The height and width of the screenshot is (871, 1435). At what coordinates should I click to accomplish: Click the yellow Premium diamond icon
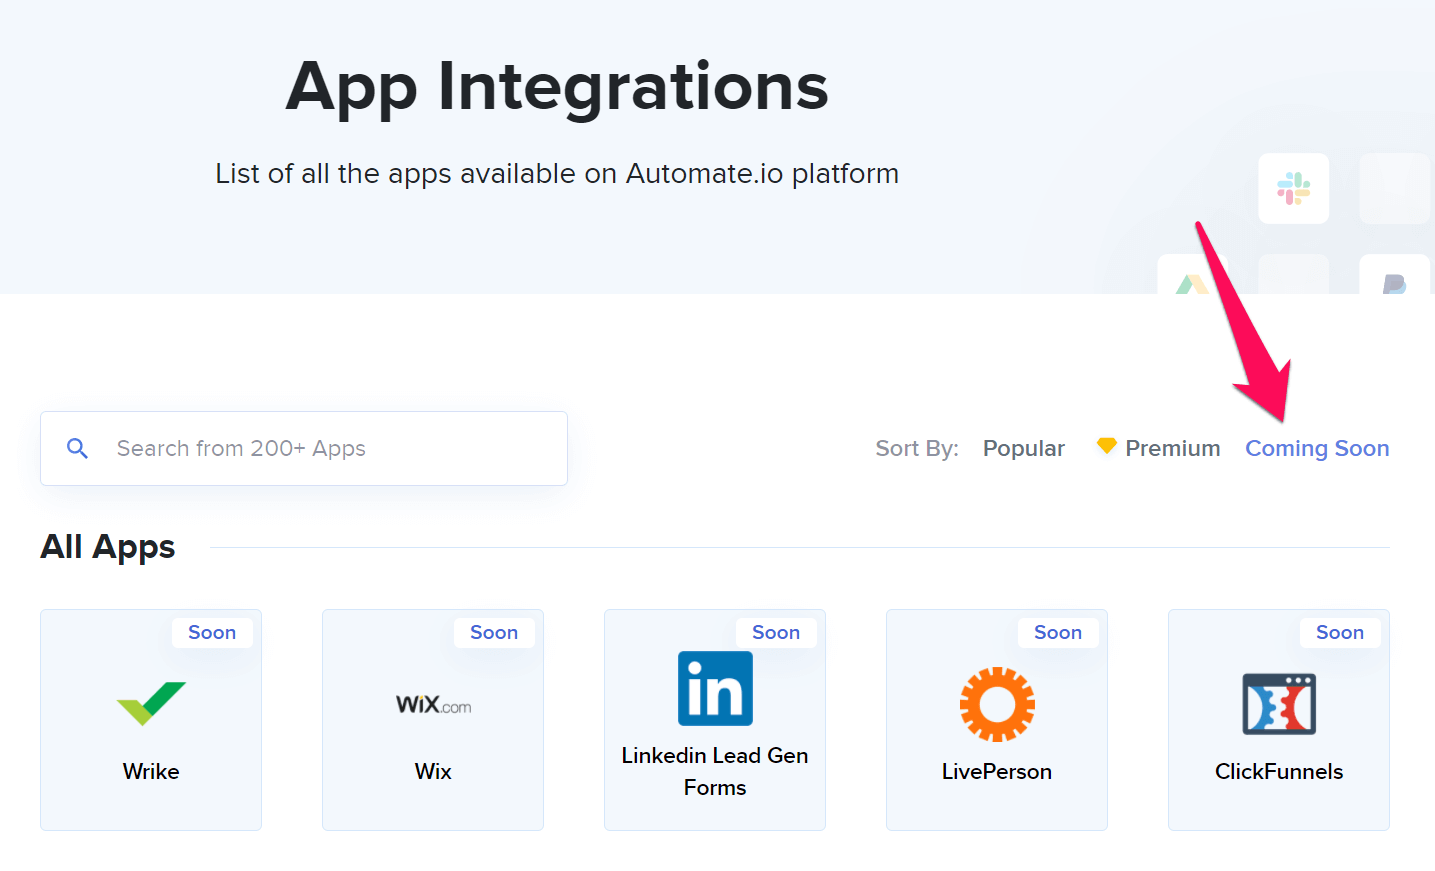point(1106,446)
